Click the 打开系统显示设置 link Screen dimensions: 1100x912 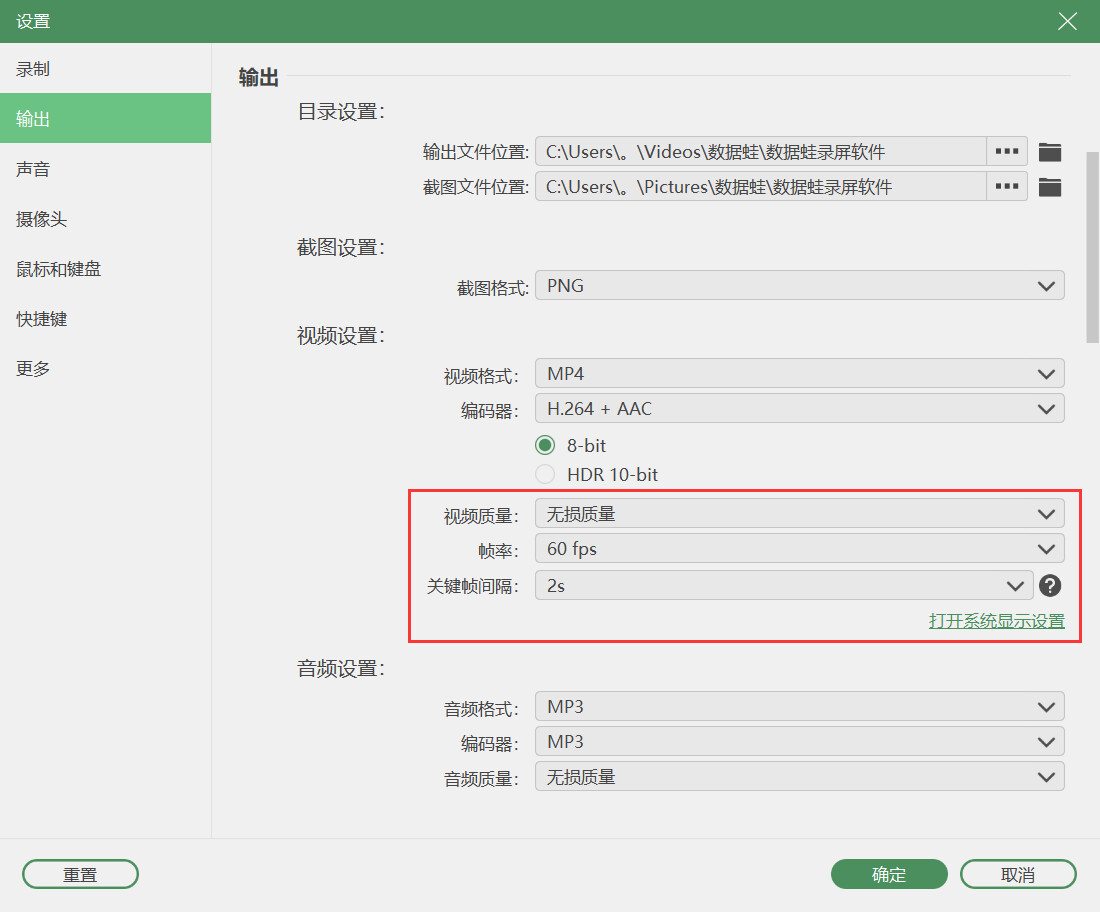point(996,621)
